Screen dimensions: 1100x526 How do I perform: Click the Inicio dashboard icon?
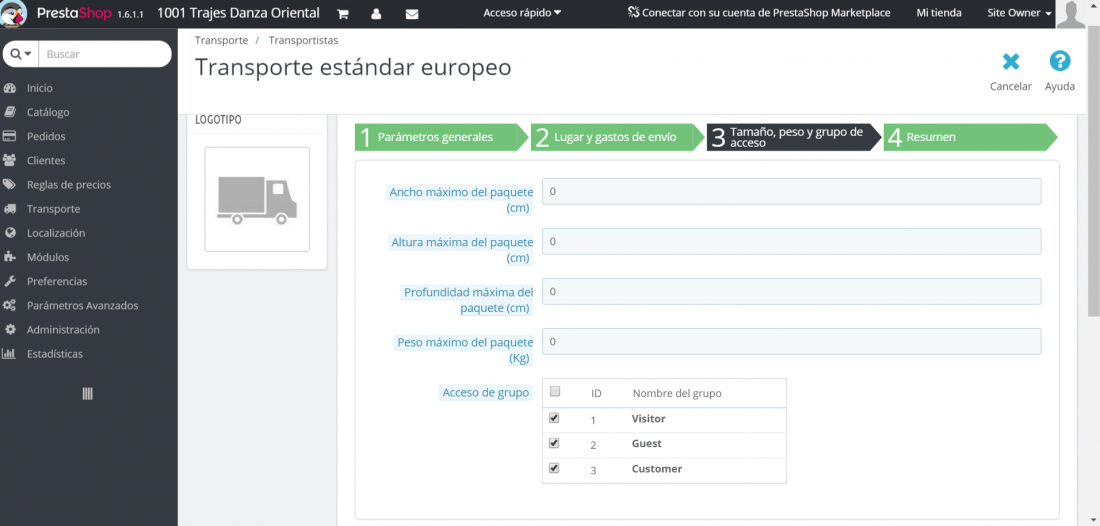(10, 88)
